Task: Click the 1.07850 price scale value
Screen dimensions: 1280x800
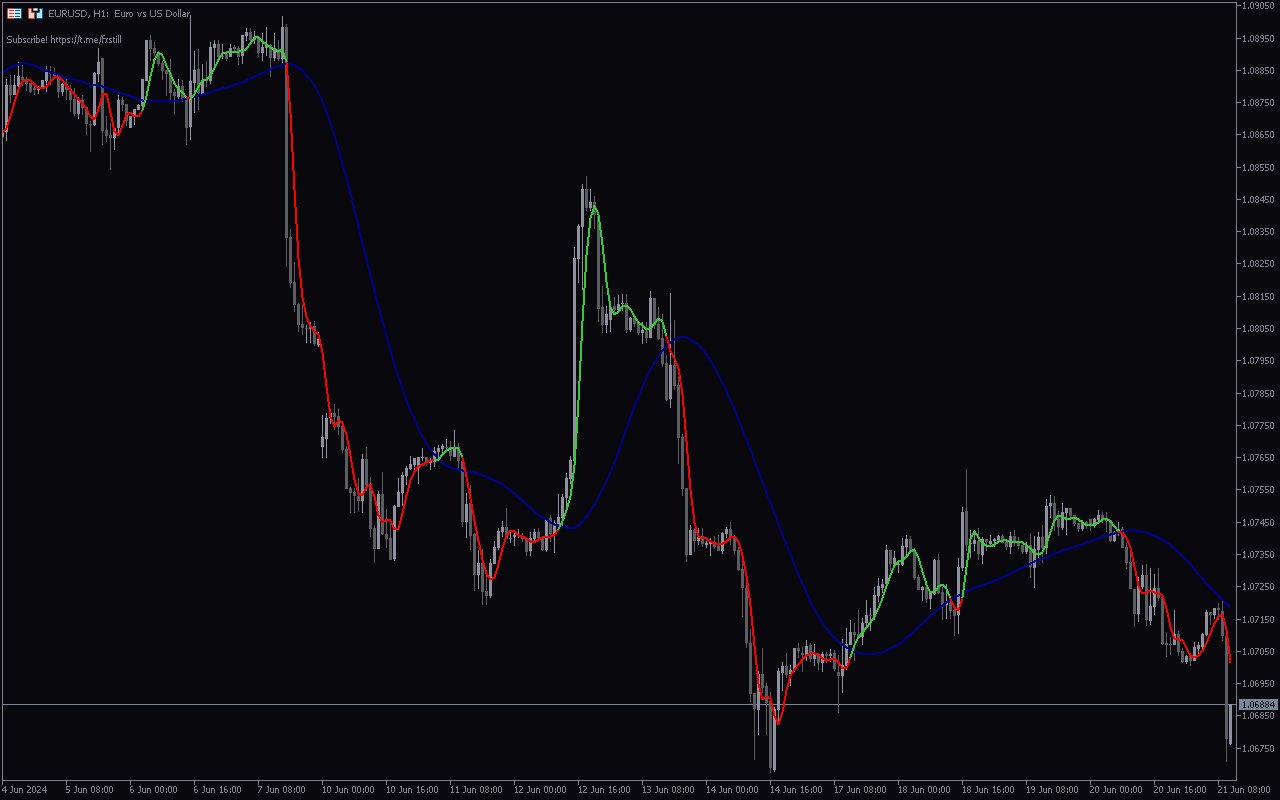Action: click(1258, 393)
